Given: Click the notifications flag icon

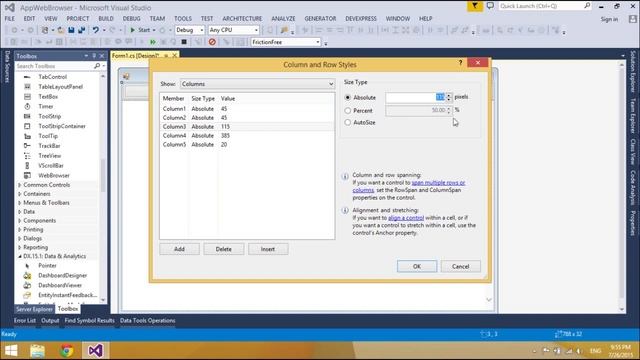Looking at the screenshot, I should (x=475, y=6).
